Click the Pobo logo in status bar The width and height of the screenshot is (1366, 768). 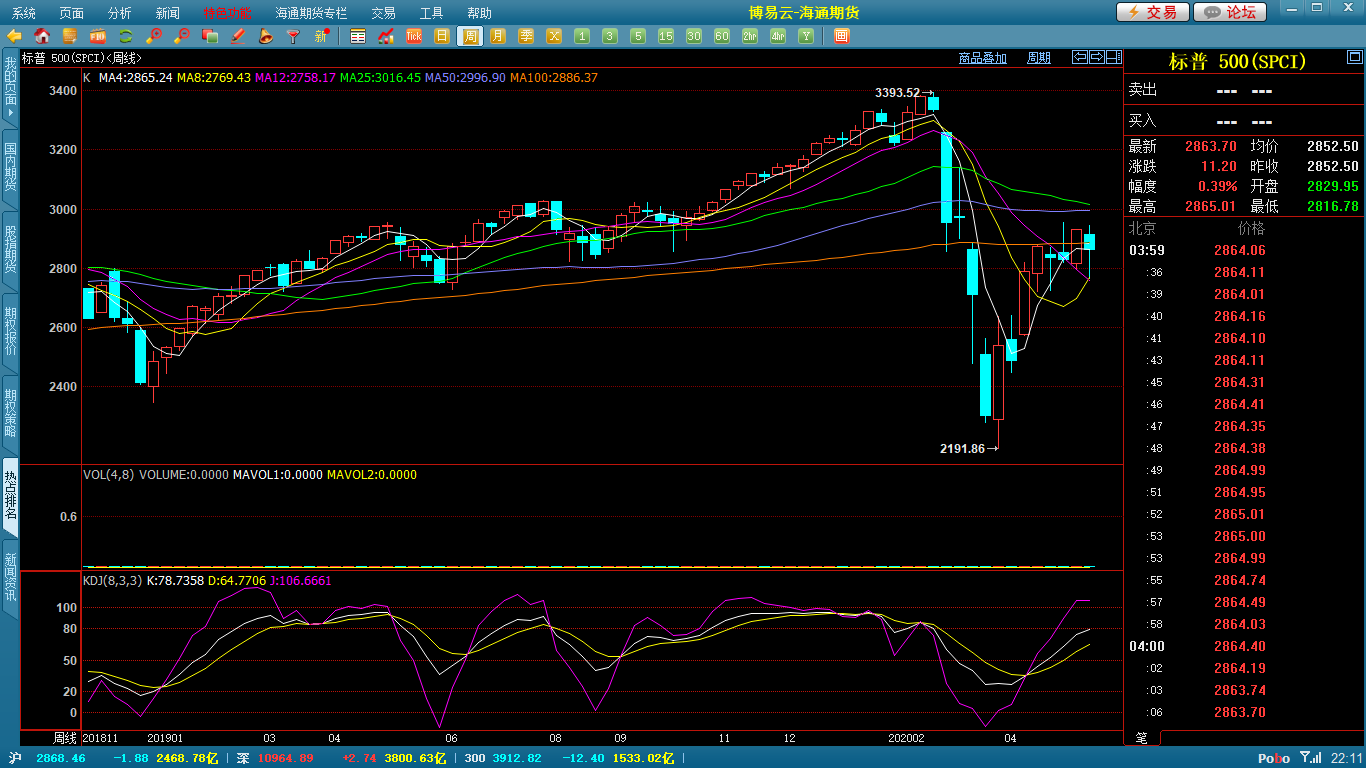[x=1273, y=758]
